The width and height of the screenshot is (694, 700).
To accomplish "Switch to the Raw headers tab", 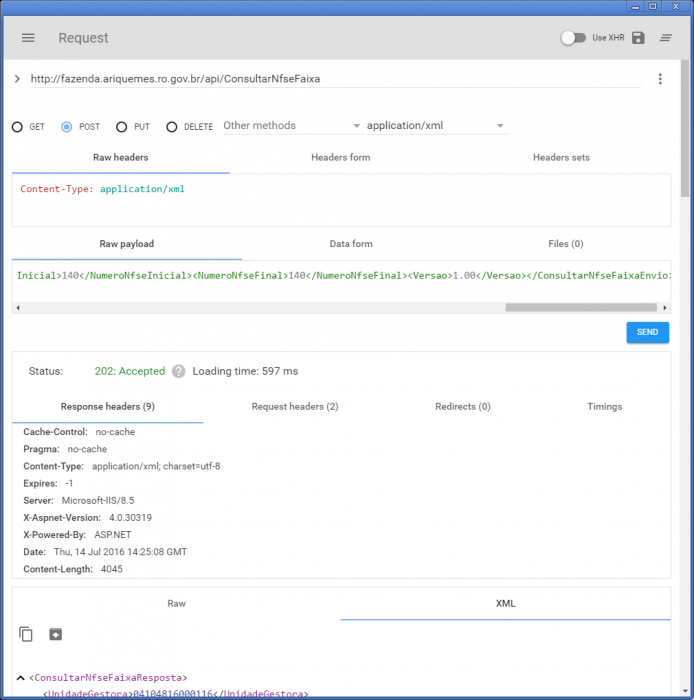I will [x=121, y=158].
